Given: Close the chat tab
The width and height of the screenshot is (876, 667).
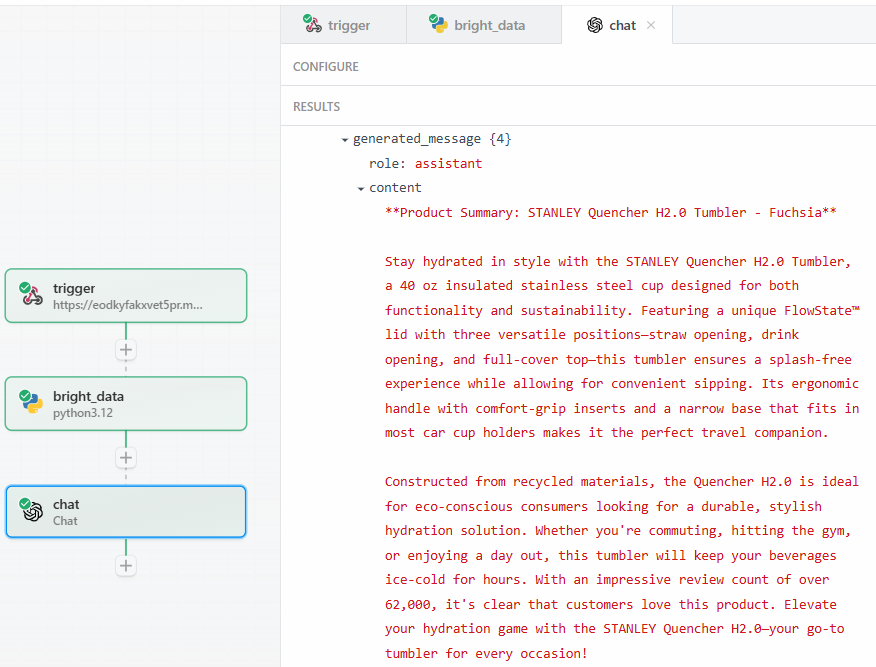Looking at the screenshot, I should (651, 25).
